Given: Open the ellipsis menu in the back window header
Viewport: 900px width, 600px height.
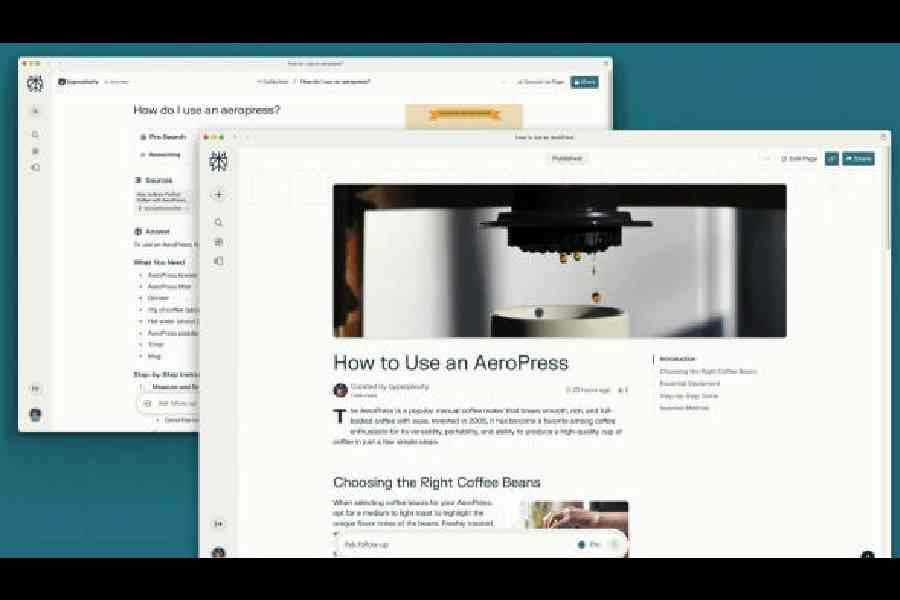Looking at the screenshot, I should 505,82.
